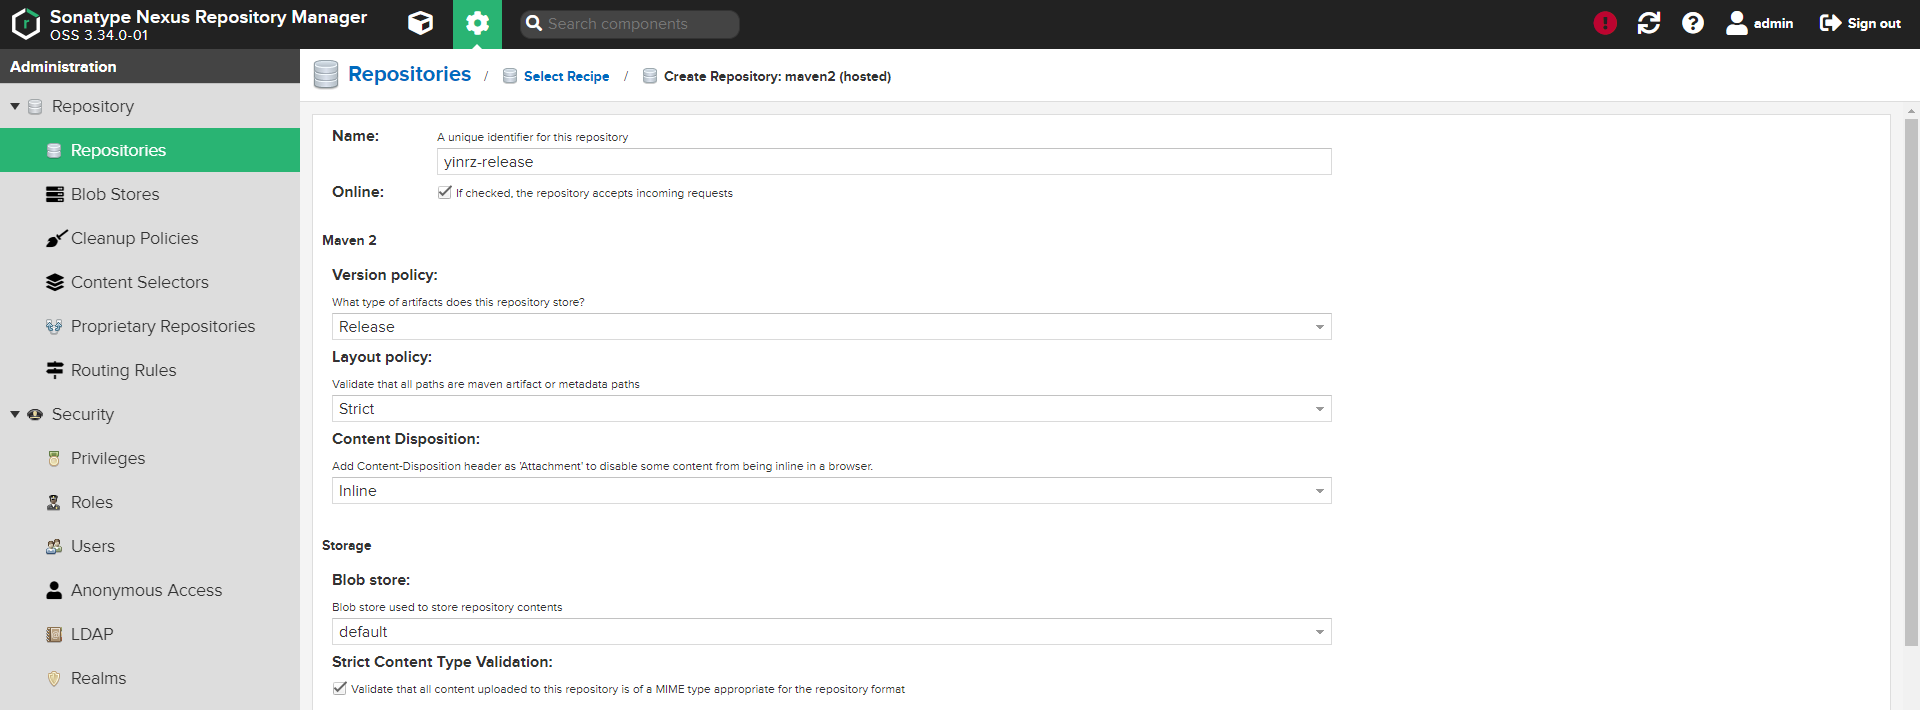Open the Browse cube icon

pos(421,24)
